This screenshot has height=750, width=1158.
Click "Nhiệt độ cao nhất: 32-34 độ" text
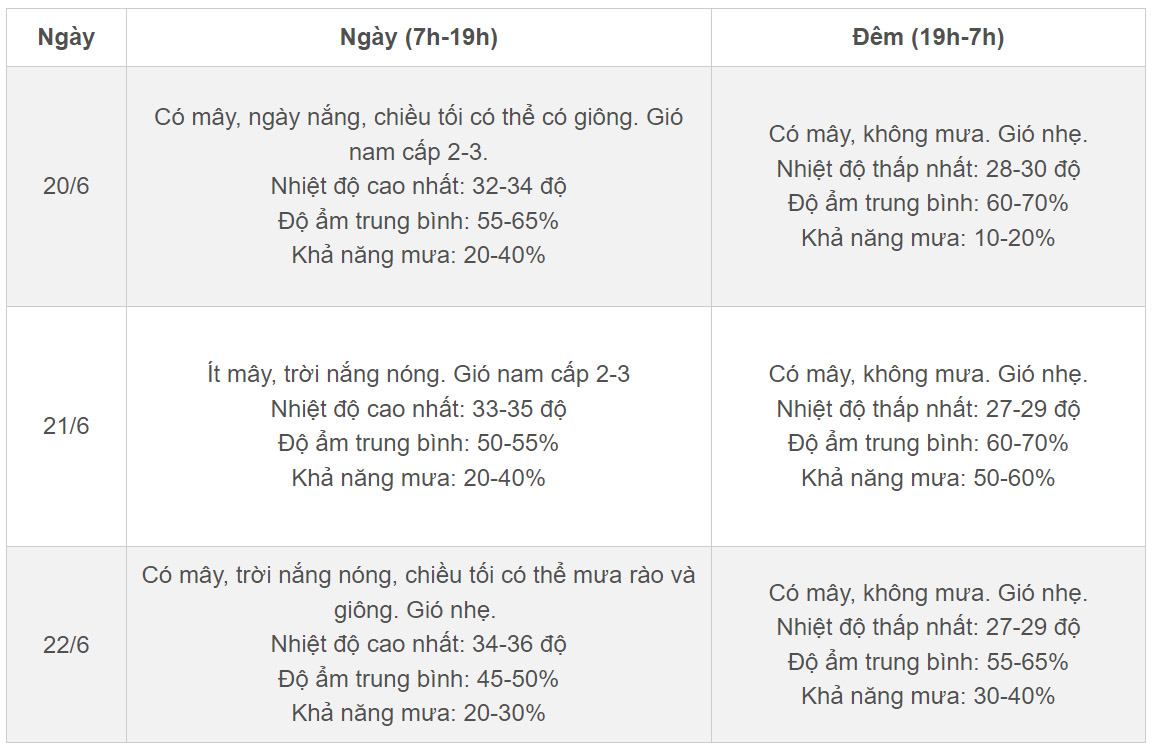tap(418, 186)
